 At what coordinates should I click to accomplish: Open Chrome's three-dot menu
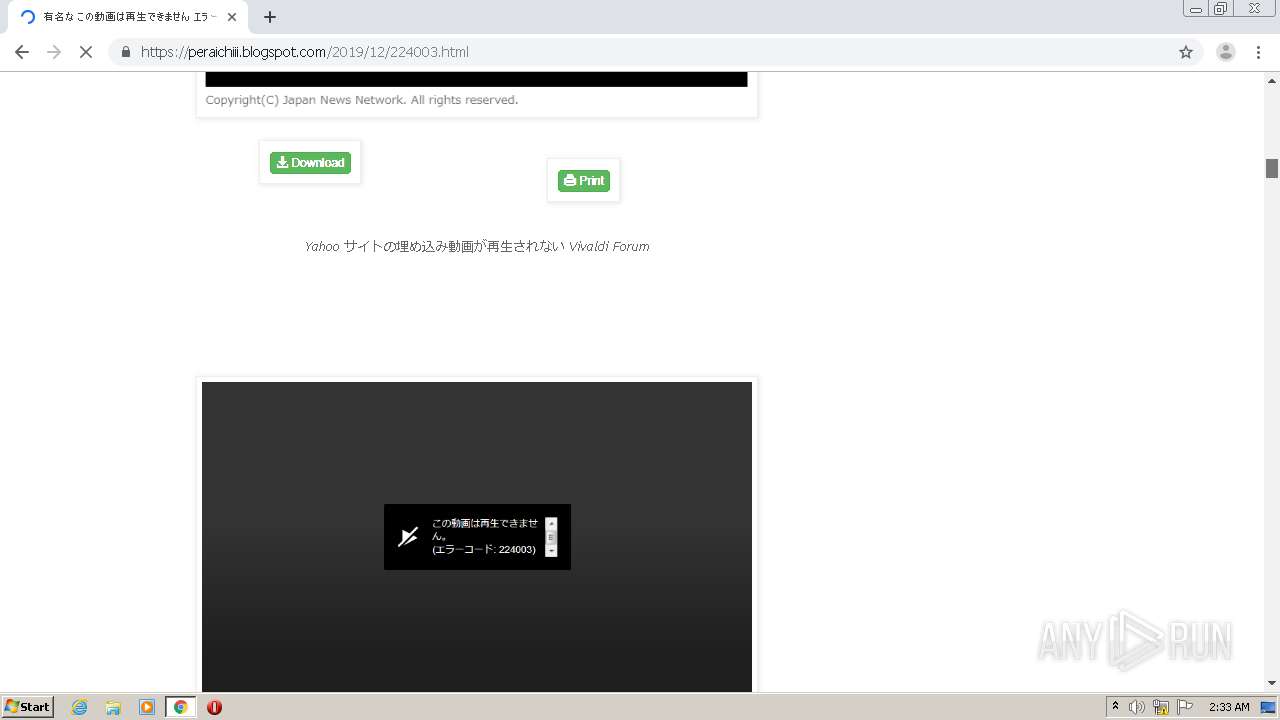click(1258, 52)
